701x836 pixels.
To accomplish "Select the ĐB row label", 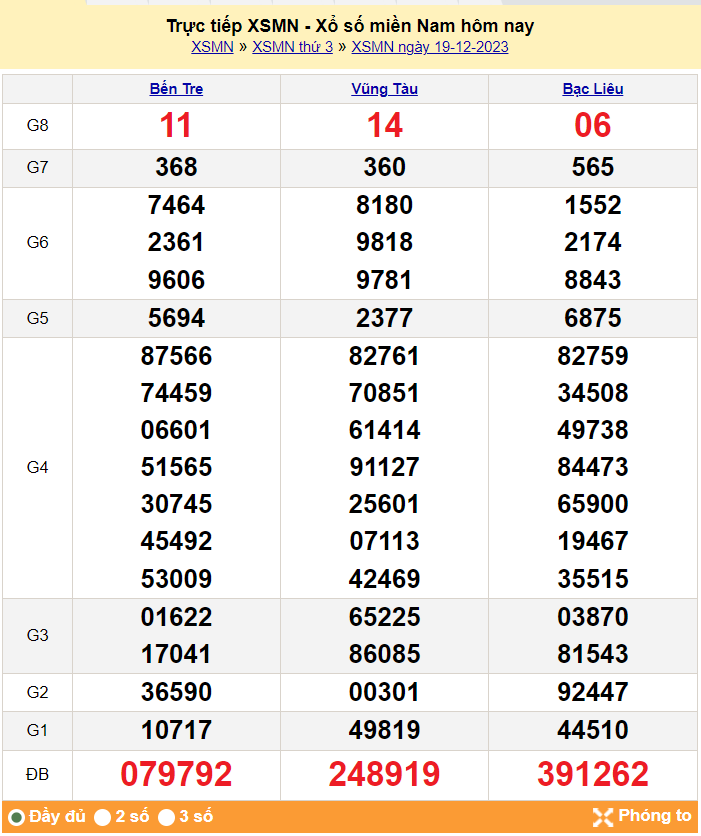I will click(37, 775).
